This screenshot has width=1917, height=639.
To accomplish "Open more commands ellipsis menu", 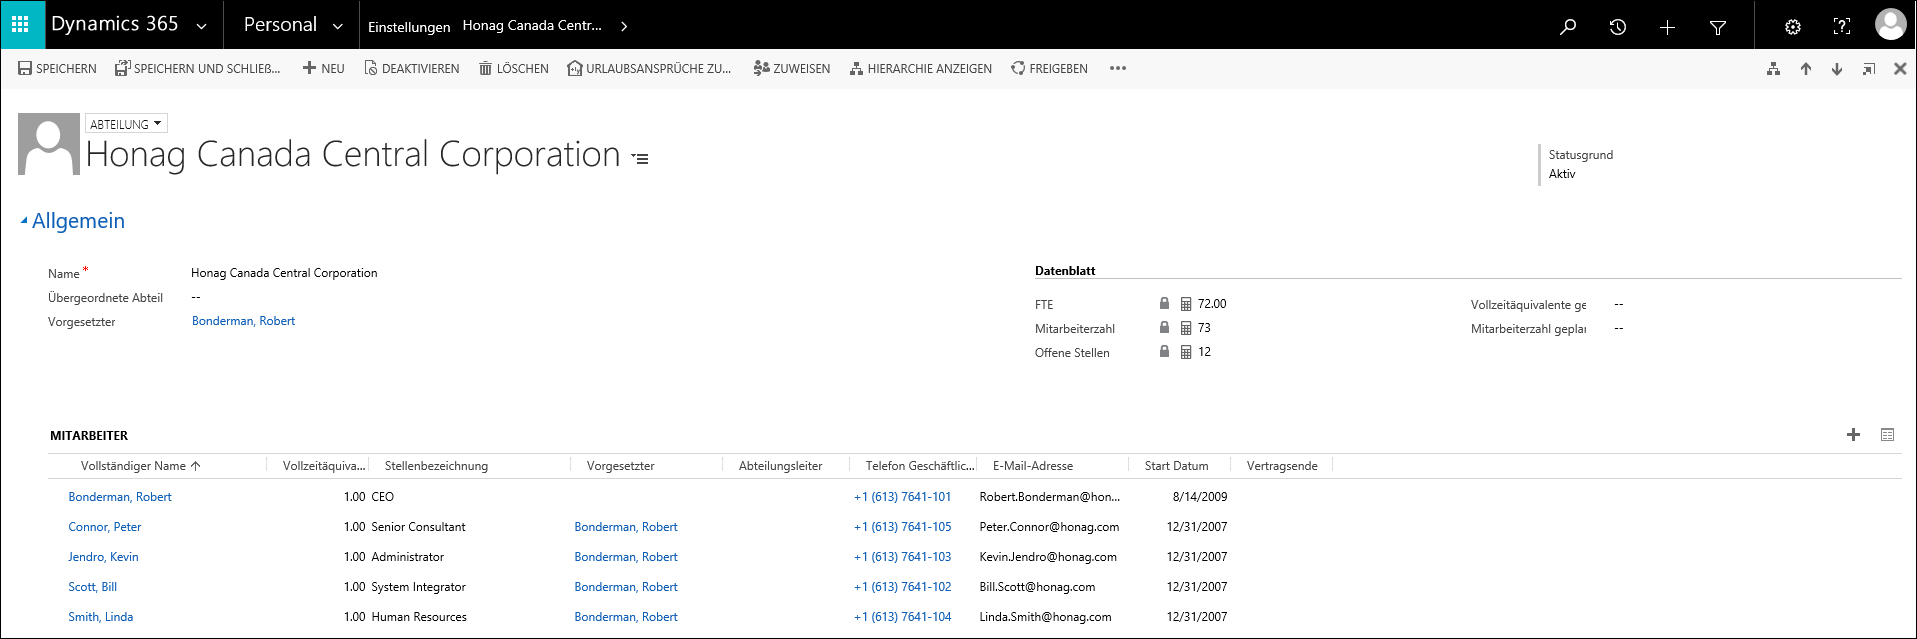I will click(x=1118, y=69).
